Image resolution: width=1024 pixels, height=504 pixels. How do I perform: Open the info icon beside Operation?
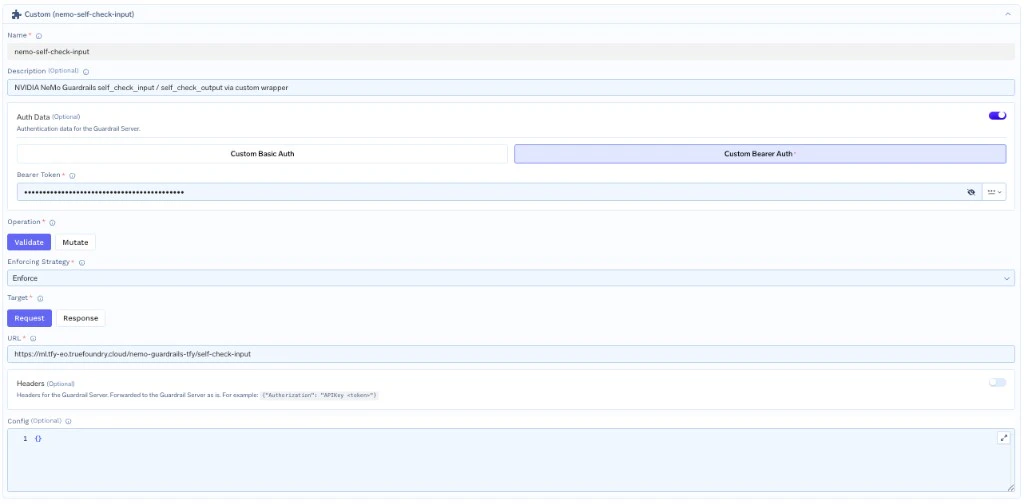click(x=52, y=223)
